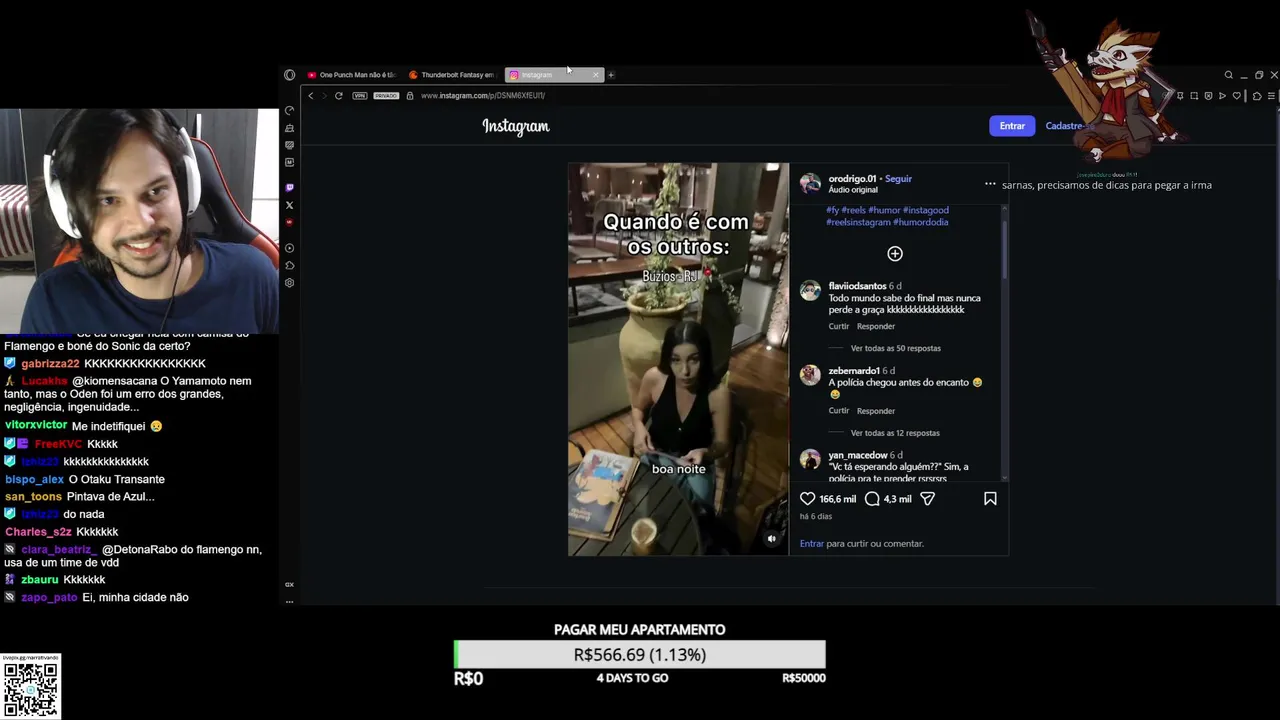Image resolution: width=1280 pixels, height=720 pixels.
Task: Open flaviiodsantos profile from comment
Action: (x=857, y=286)
